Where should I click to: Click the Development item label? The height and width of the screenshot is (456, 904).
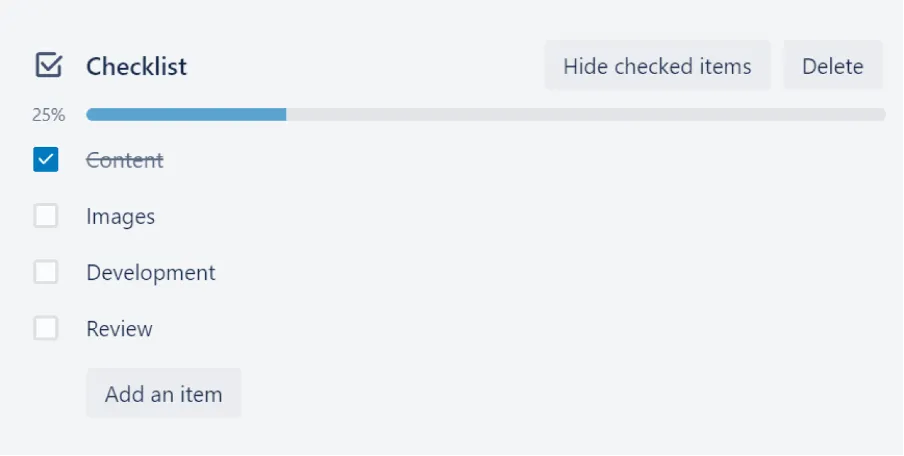[x=151, y=272]
